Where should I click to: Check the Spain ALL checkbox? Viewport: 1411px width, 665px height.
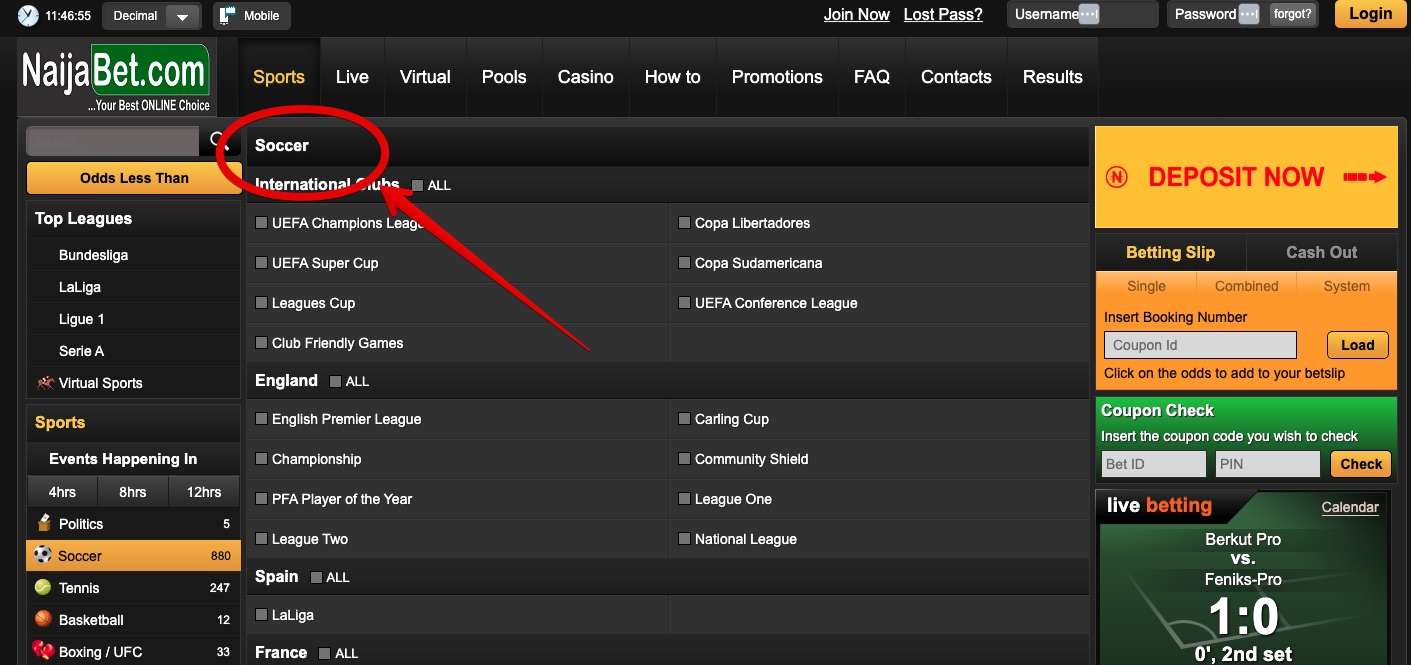pyautogui.click(x=316, y=577)
